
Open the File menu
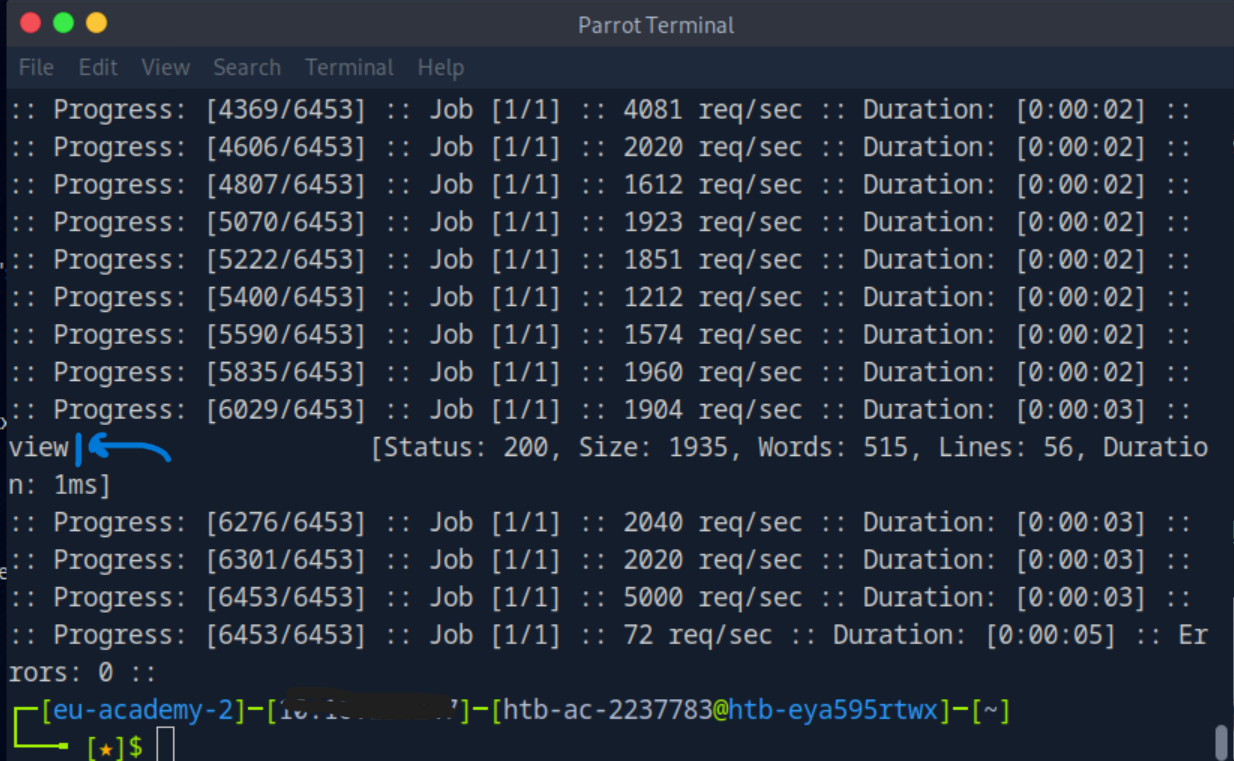[x=36, y=67]
